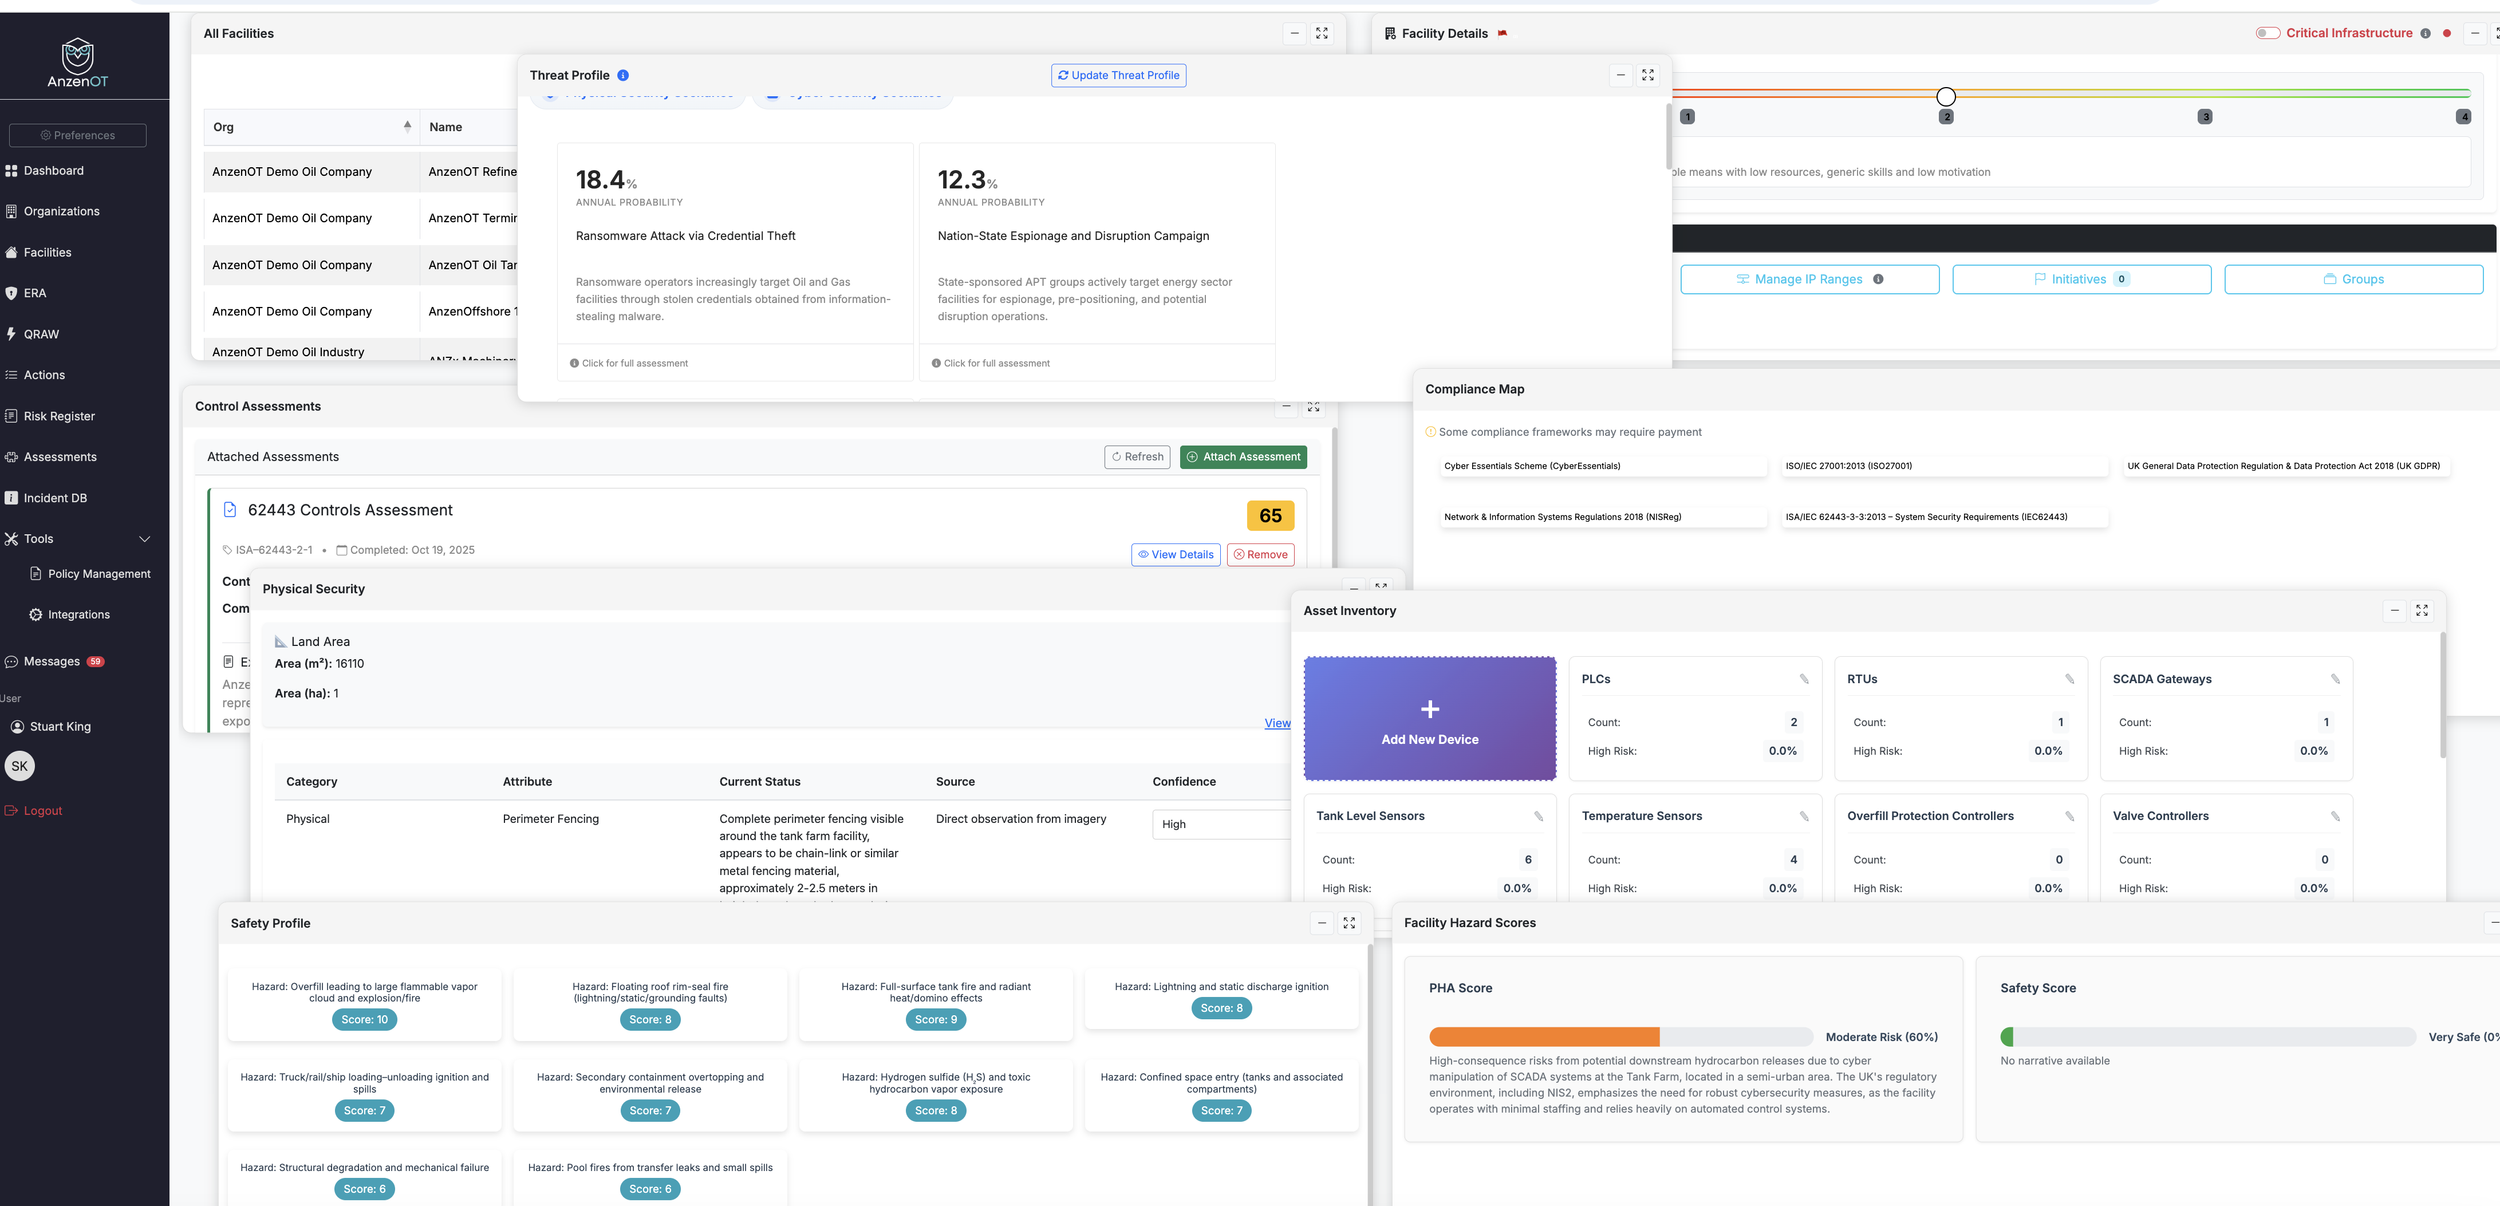The image size is (2500, 1206).
Task: Click the Update Threat Profile button
Action: [x=1118, y=75]
